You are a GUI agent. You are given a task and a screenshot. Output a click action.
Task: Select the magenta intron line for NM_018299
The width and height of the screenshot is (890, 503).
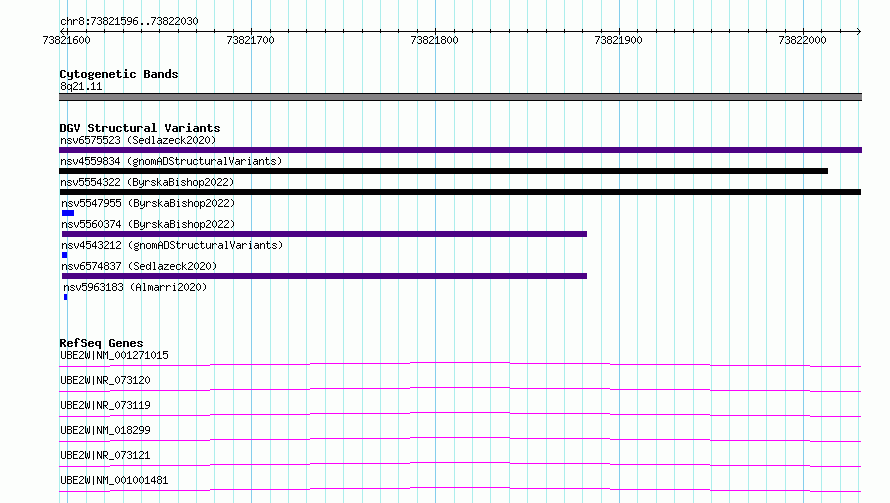click(460, 439)
